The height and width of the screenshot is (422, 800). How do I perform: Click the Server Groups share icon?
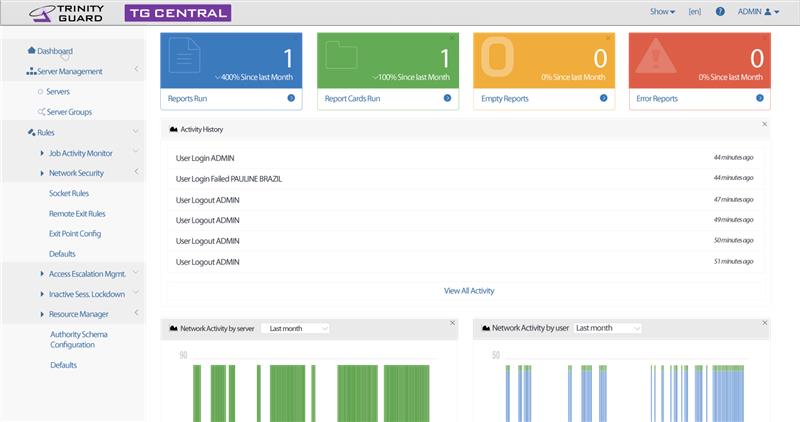[41, 111]
